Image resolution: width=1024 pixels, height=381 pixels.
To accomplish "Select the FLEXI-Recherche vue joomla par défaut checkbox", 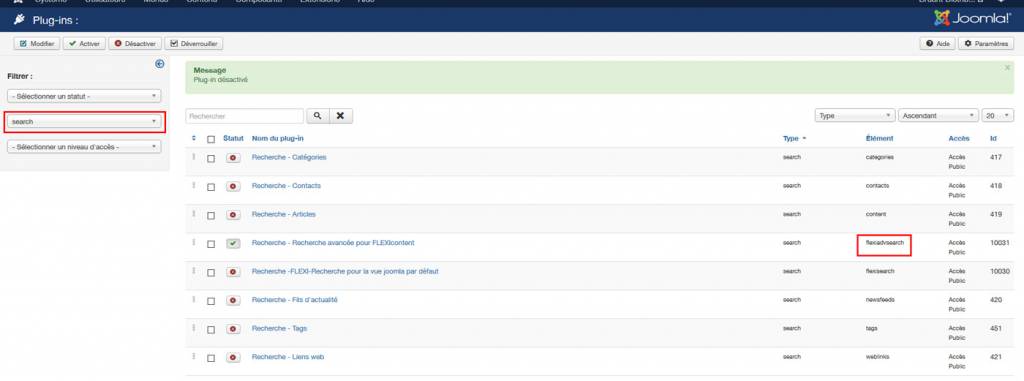I will click(x=210, y=273).
